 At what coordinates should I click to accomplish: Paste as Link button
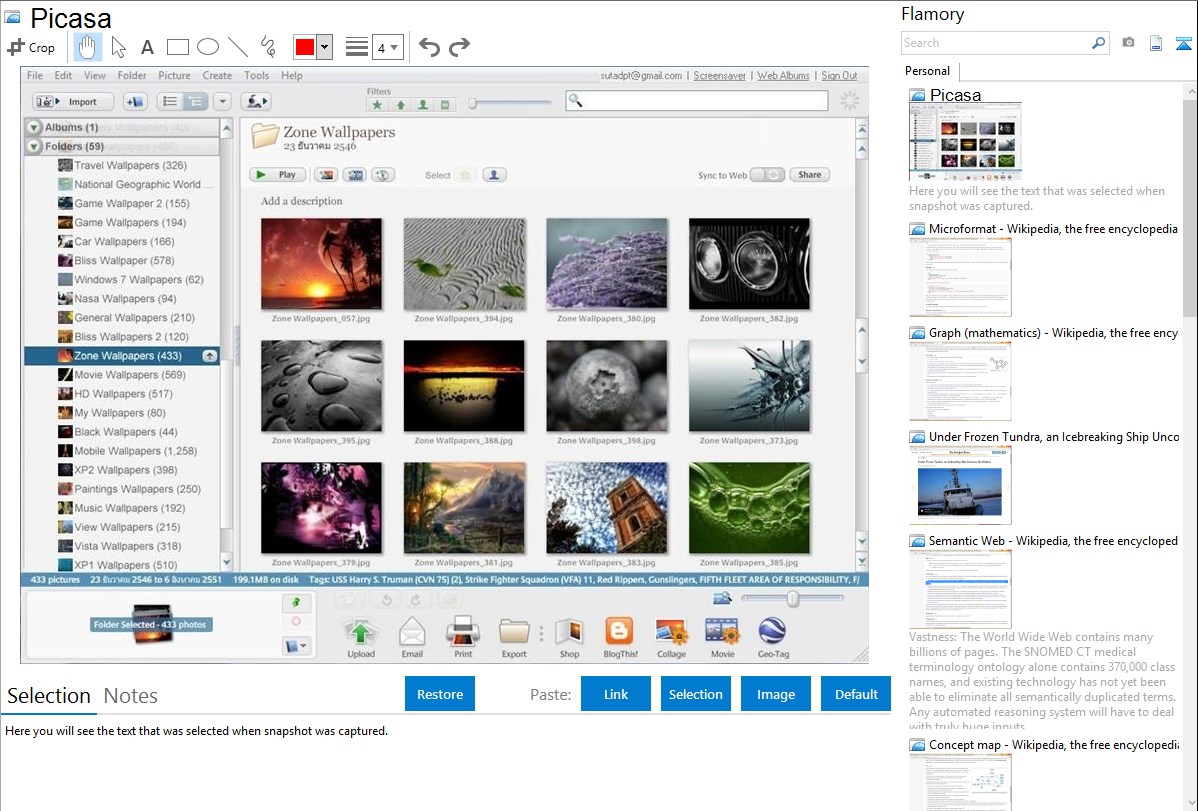tap(616, 694)
